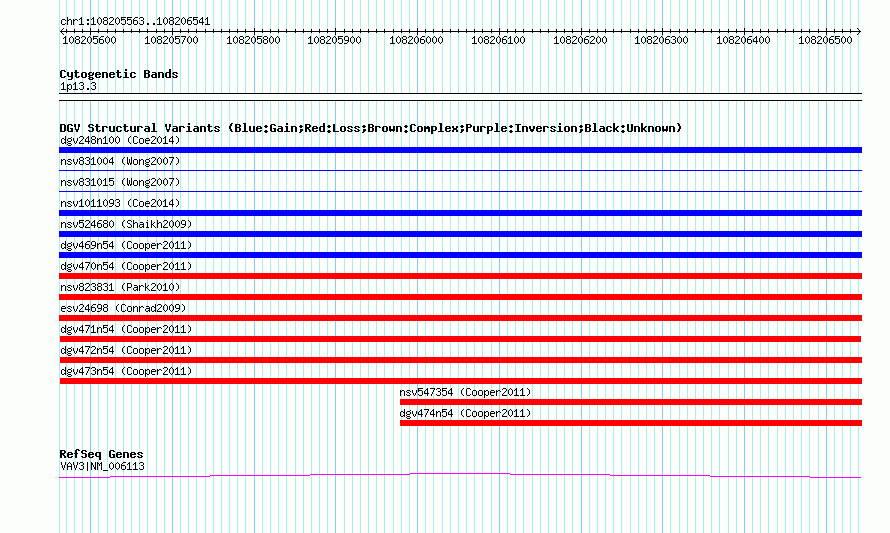Click the Cytogenetic Bands track heading
Screen dimensions: 890x533
(119, 74)
